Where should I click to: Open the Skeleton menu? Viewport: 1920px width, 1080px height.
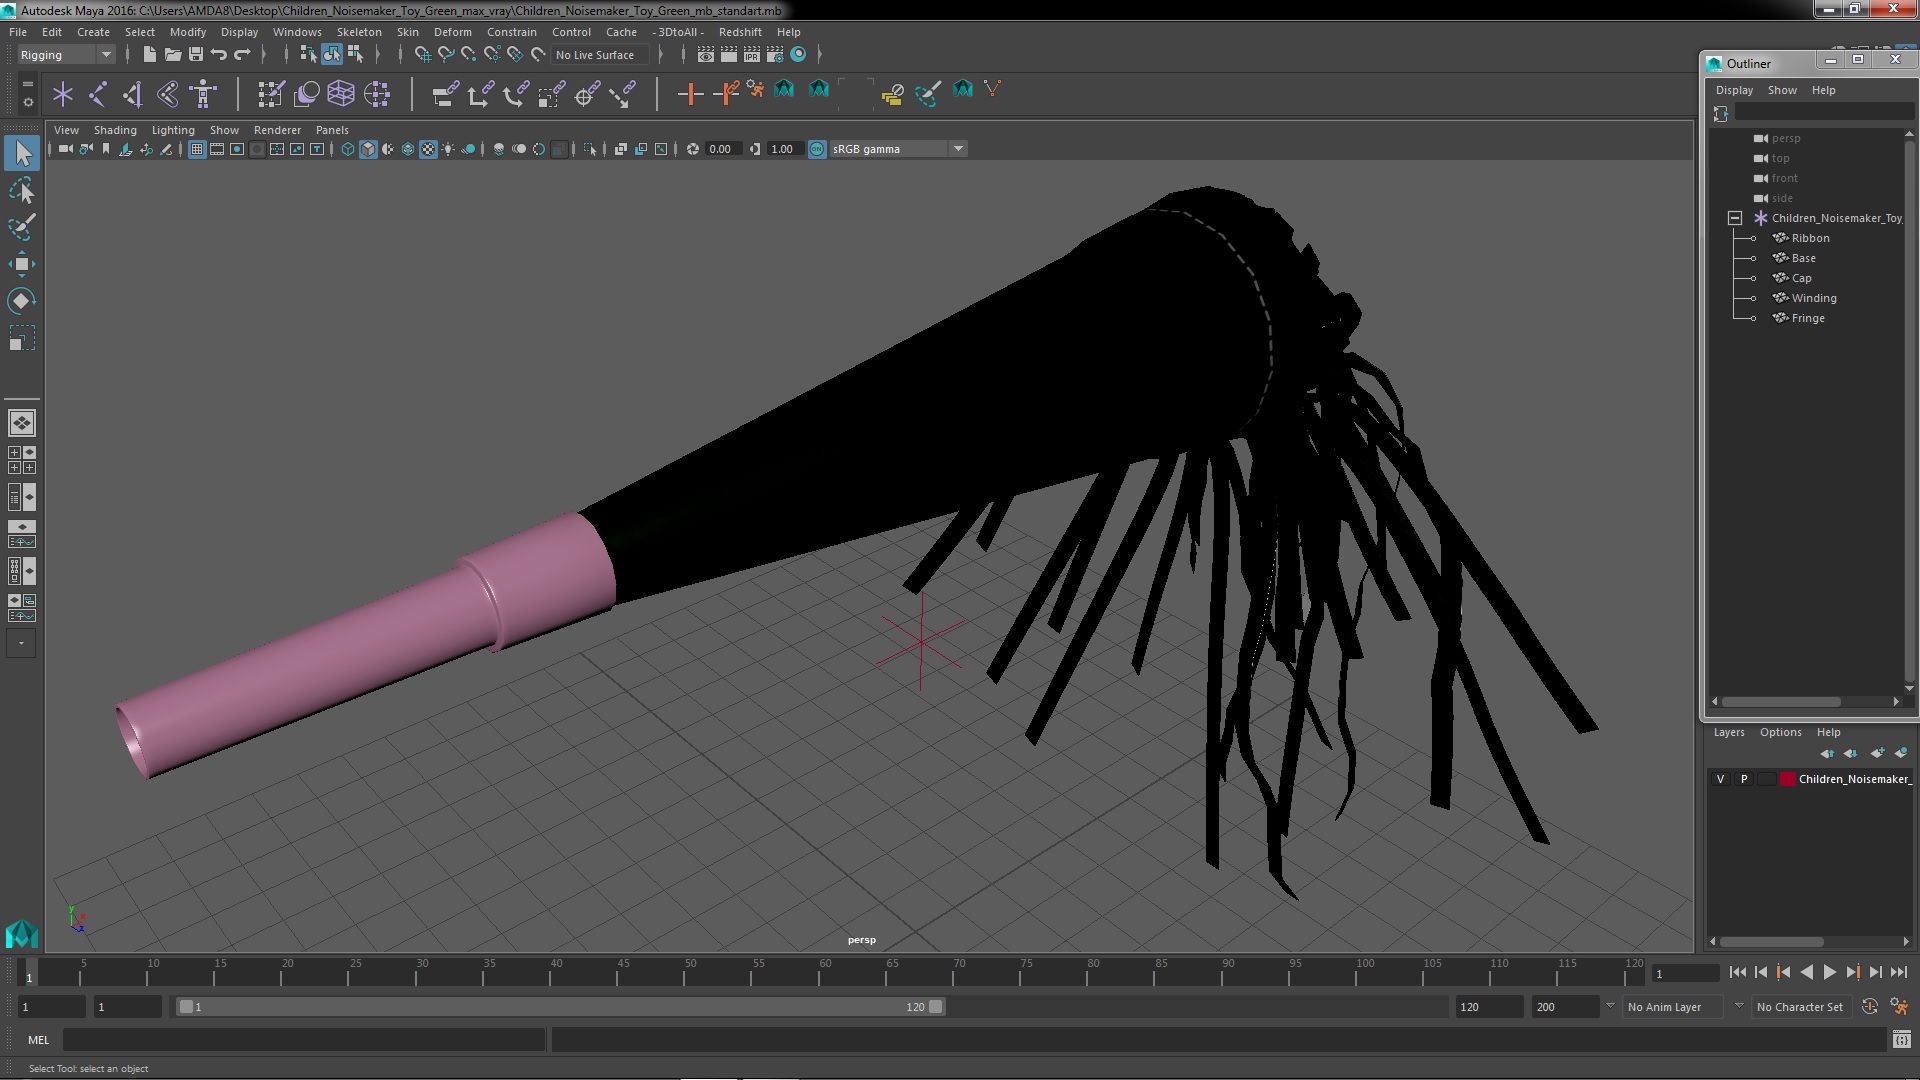pyautogui.click(x=359, y=32)
